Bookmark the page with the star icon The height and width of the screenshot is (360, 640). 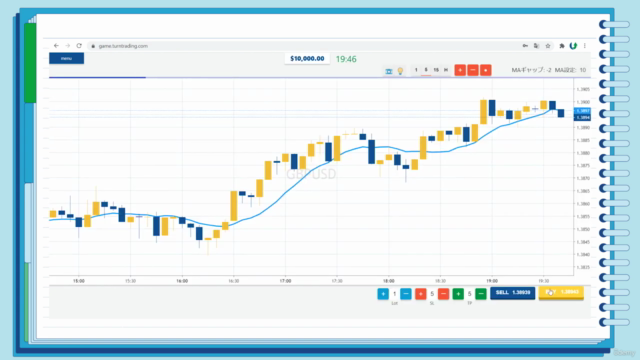tap(548, 46)
